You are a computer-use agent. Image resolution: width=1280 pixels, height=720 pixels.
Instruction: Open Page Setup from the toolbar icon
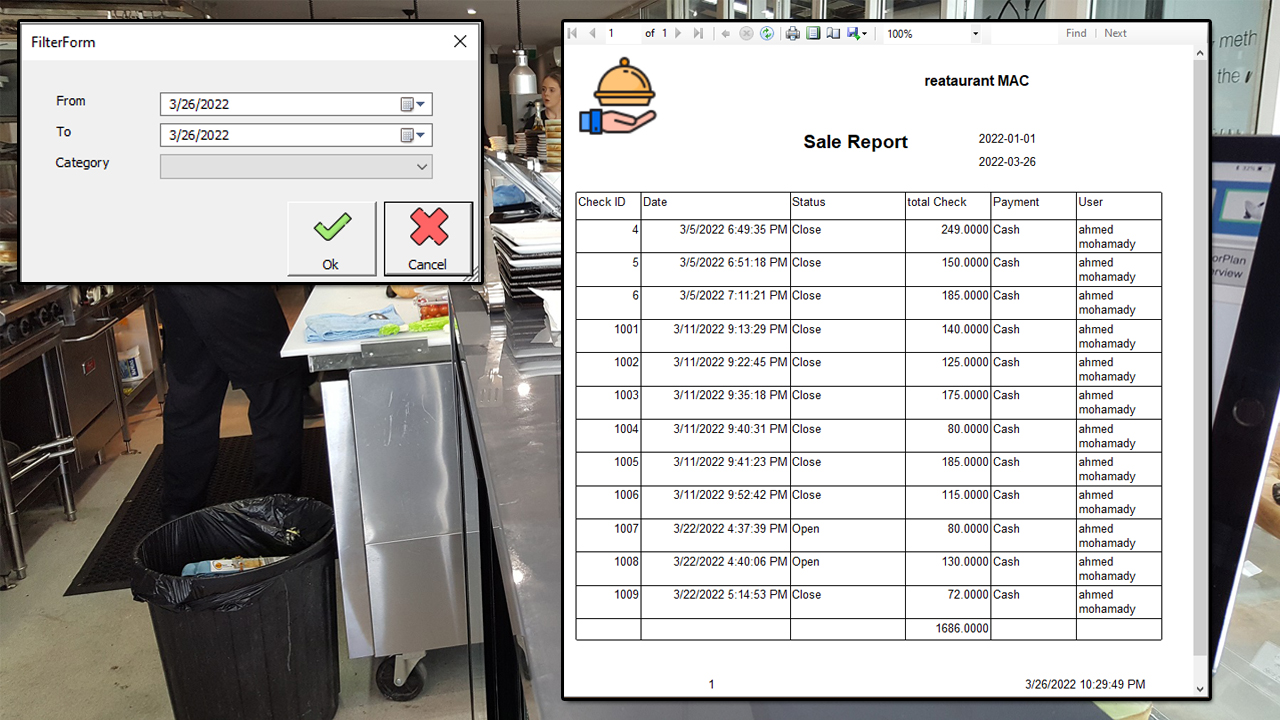point(834,33)
